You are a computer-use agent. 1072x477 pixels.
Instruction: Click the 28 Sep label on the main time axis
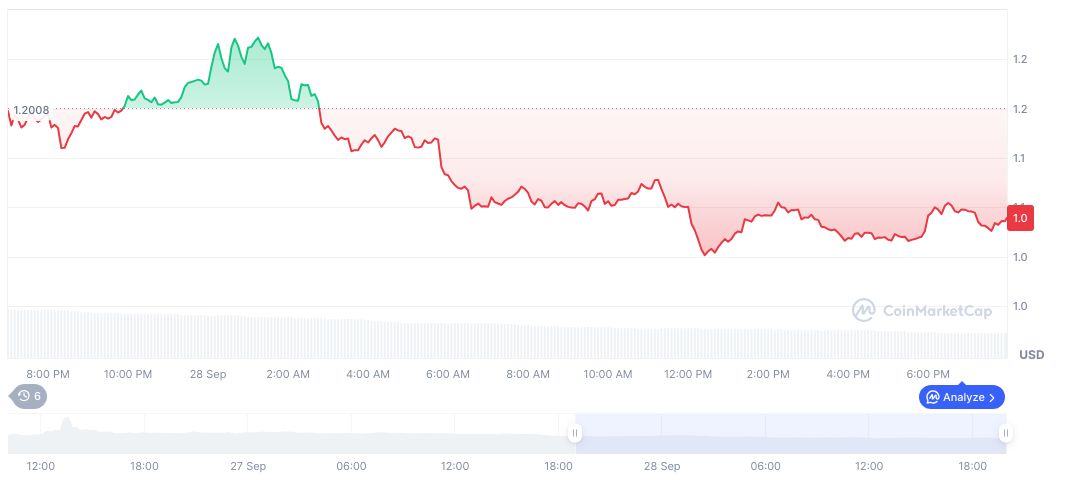[209, 374]
